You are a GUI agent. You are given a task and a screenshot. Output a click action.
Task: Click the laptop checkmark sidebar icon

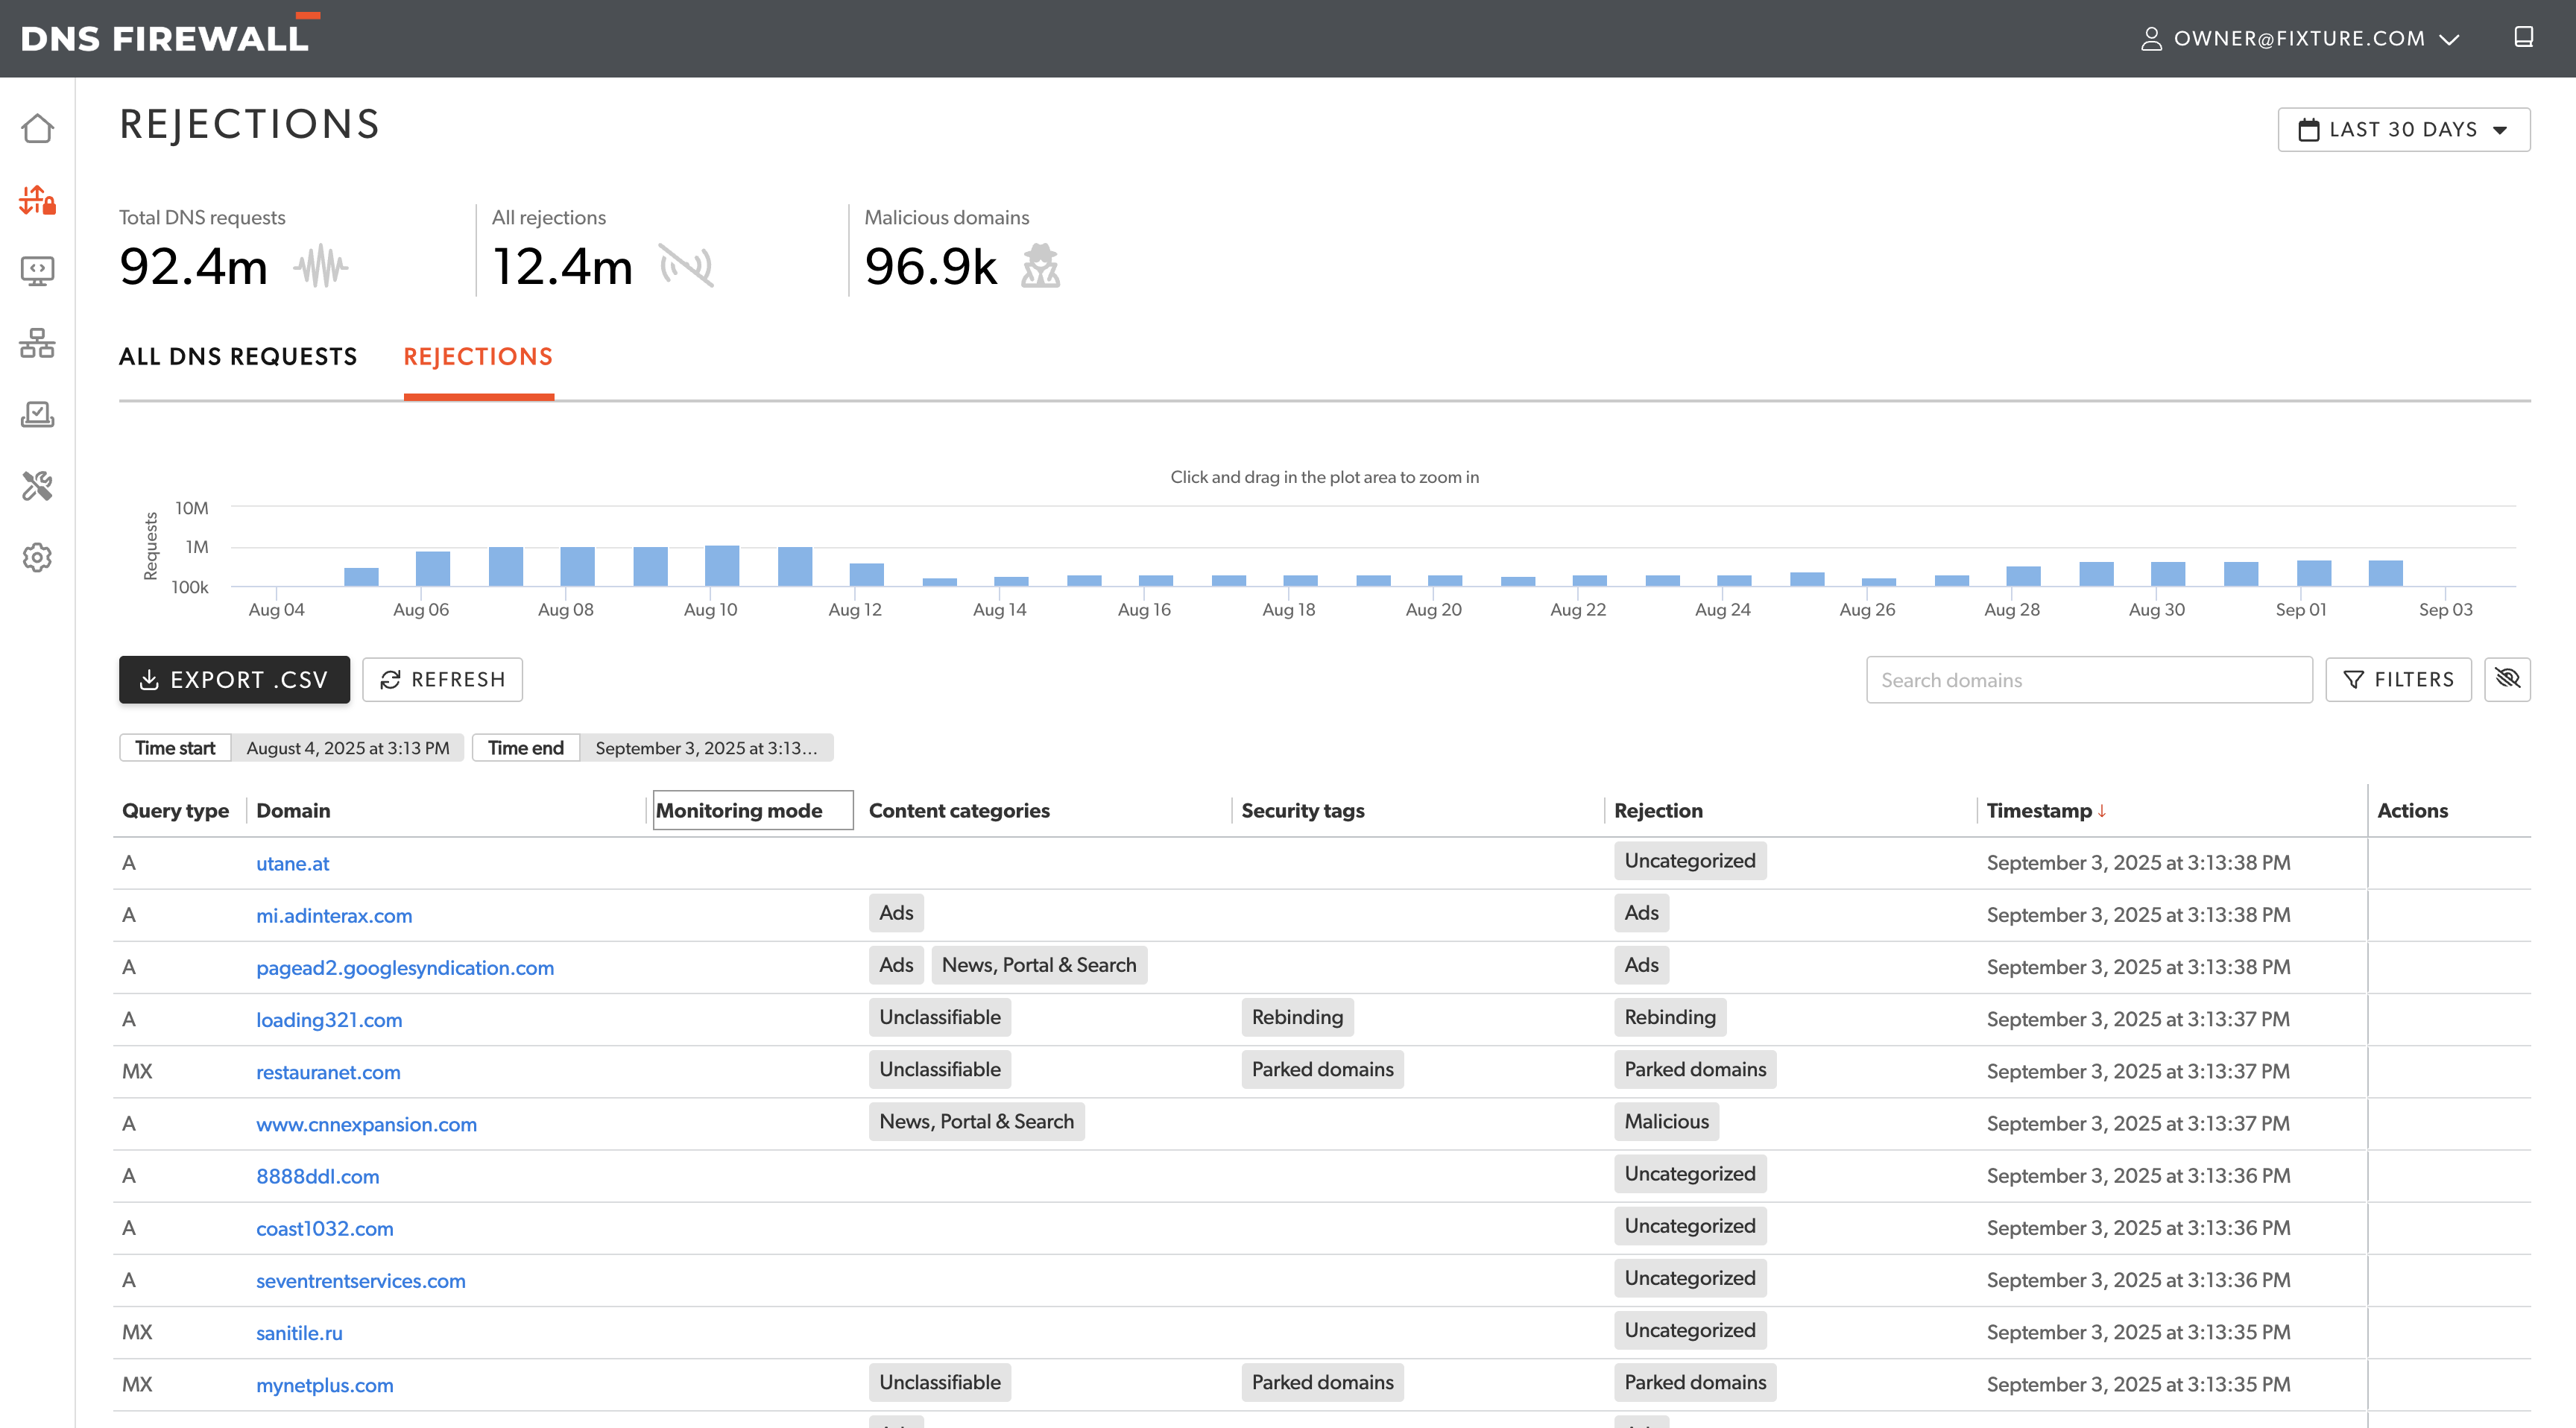pyautogui.click(x=37, y=414)
